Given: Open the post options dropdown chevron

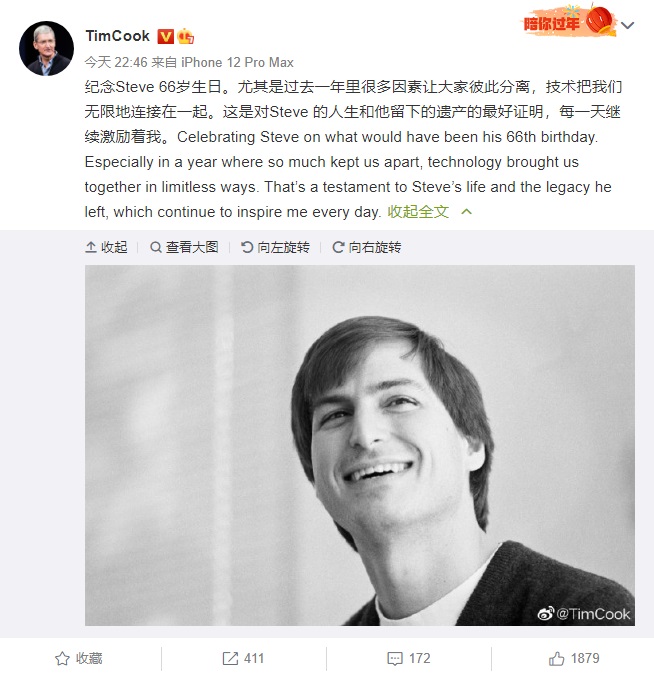Looking at the screenshot, I should 627,25.
